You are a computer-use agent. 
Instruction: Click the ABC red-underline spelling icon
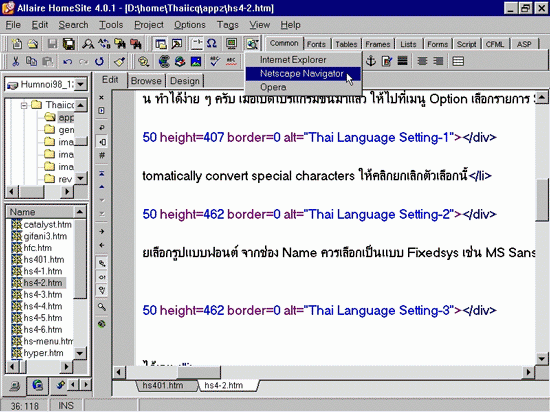tap(231, 62)
